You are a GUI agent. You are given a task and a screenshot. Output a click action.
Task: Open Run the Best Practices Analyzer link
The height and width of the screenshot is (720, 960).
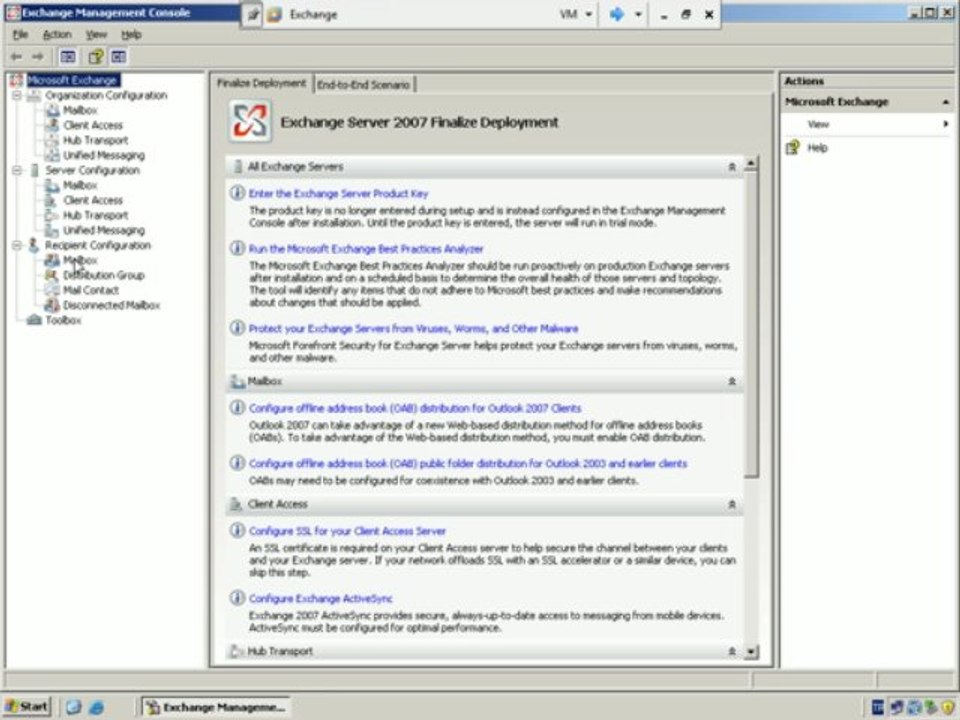(x=366, y=249)
